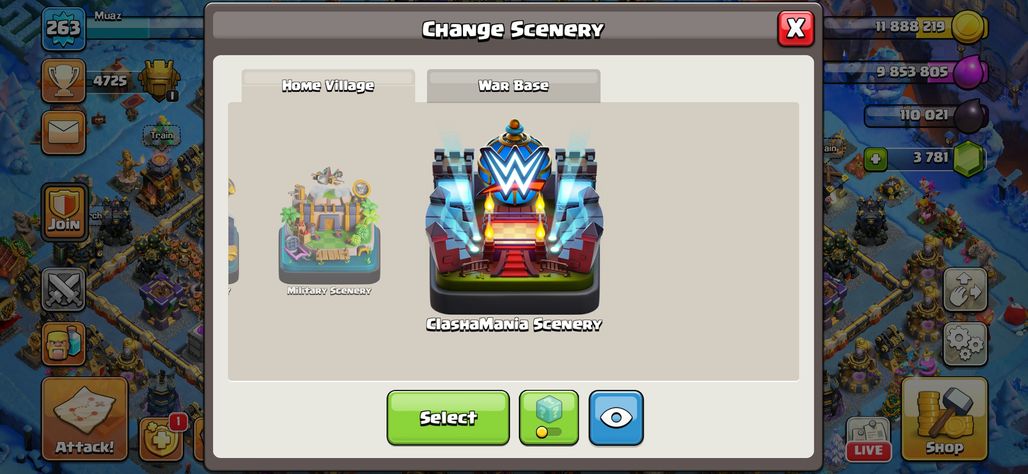Screen dimensions: 1028x474
Task: Preview scenery with the eye button
Action: pyautogui.click(x=616, y=418)
